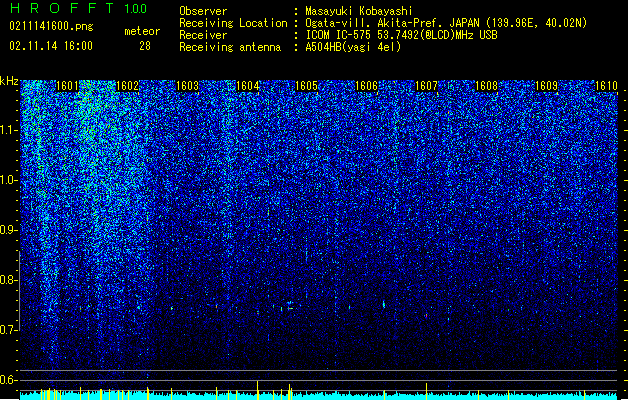Click the meteor label
This screenshot has height=400, width=629.
142,31
